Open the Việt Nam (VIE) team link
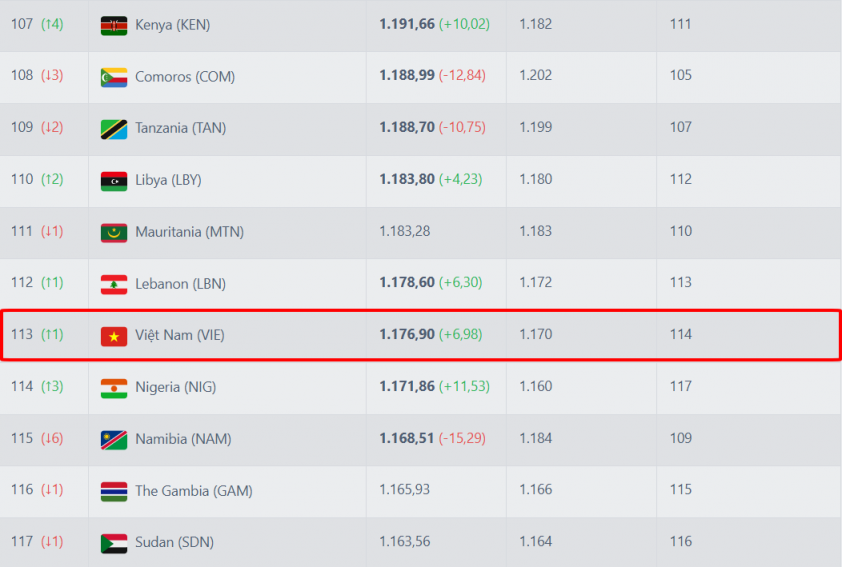 click(180, 335)
